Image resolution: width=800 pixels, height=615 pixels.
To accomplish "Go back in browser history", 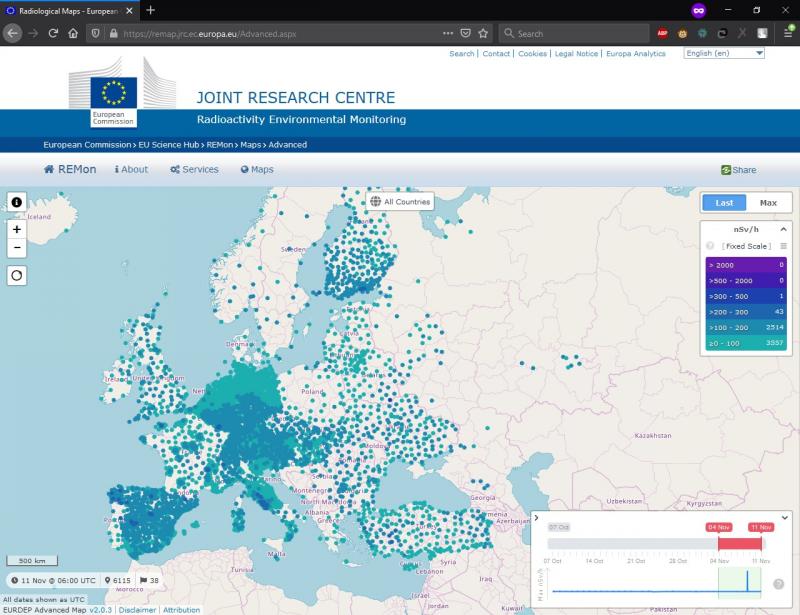I will click(x=13, y=34).
